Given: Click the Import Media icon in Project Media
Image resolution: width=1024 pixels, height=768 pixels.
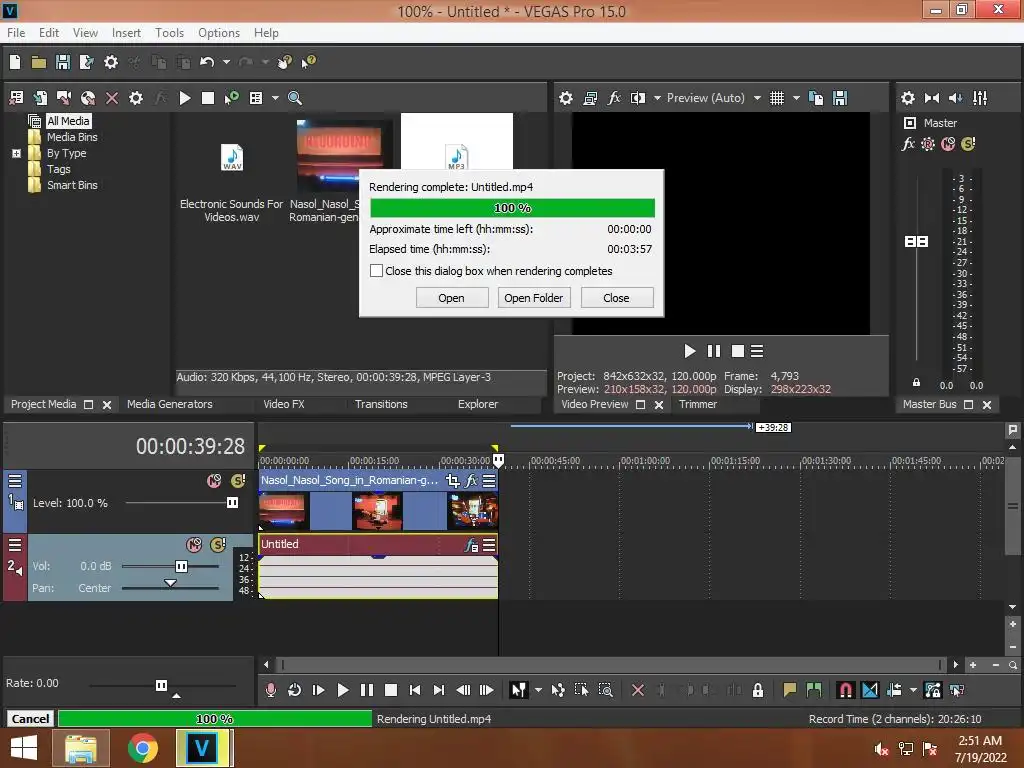Looking at the screenshot, I should [16, 98].
